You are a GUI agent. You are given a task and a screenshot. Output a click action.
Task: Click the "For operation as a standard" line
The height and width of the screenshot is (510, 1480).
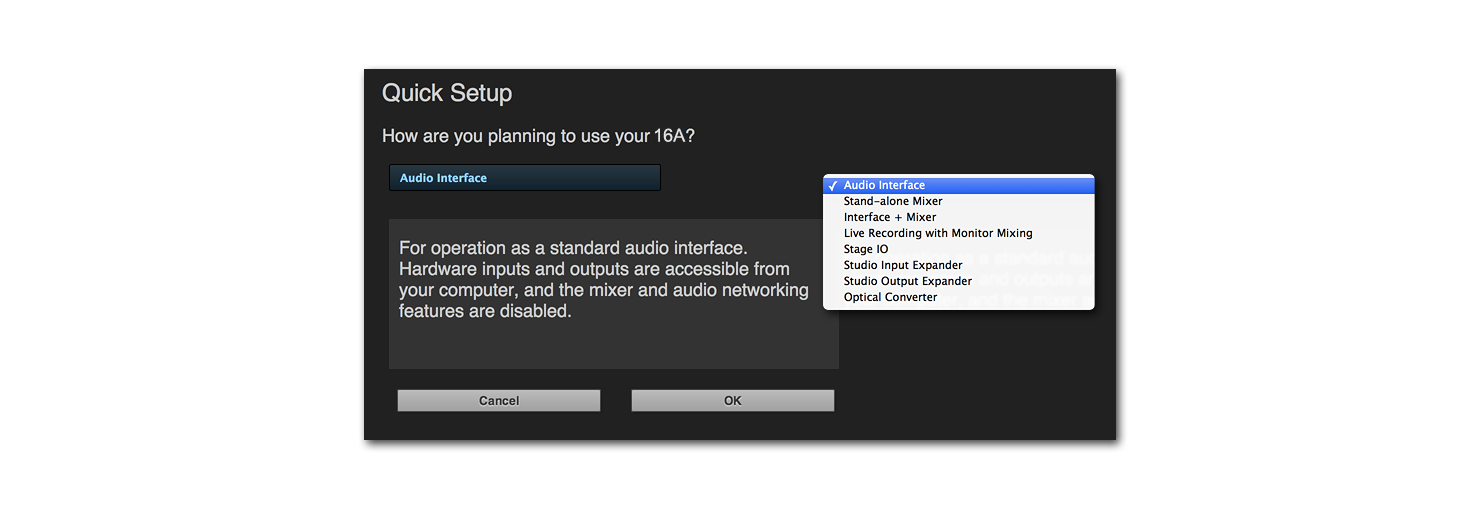pyautogui.click(x=573, y=248)
